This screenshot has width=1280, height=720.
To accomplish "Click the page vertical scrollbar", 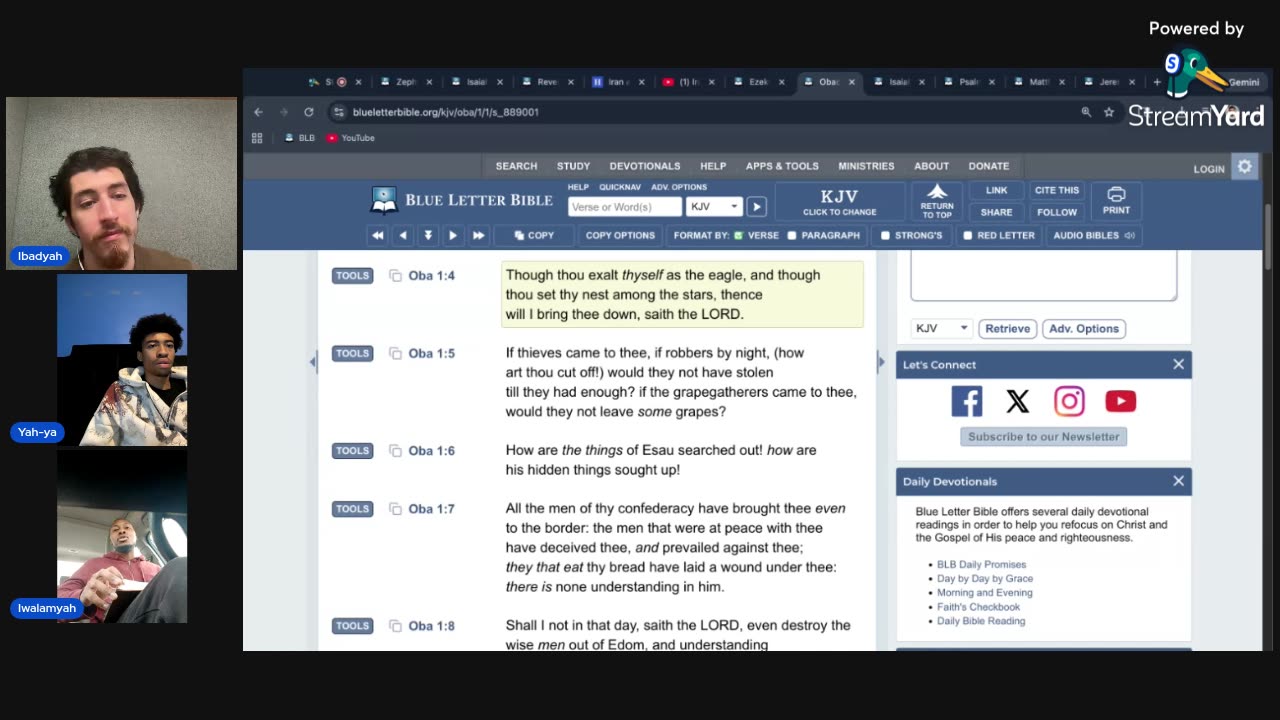I will 1268,235.
